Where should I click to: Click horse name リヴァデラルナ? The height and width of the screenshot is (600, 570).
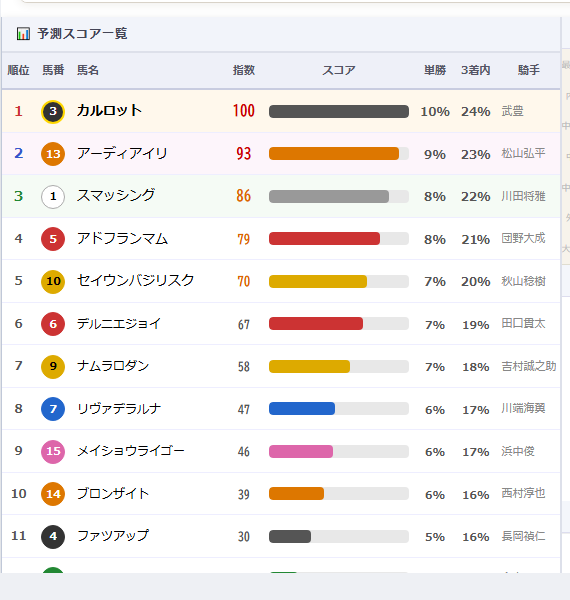click(x=119, y=409)
